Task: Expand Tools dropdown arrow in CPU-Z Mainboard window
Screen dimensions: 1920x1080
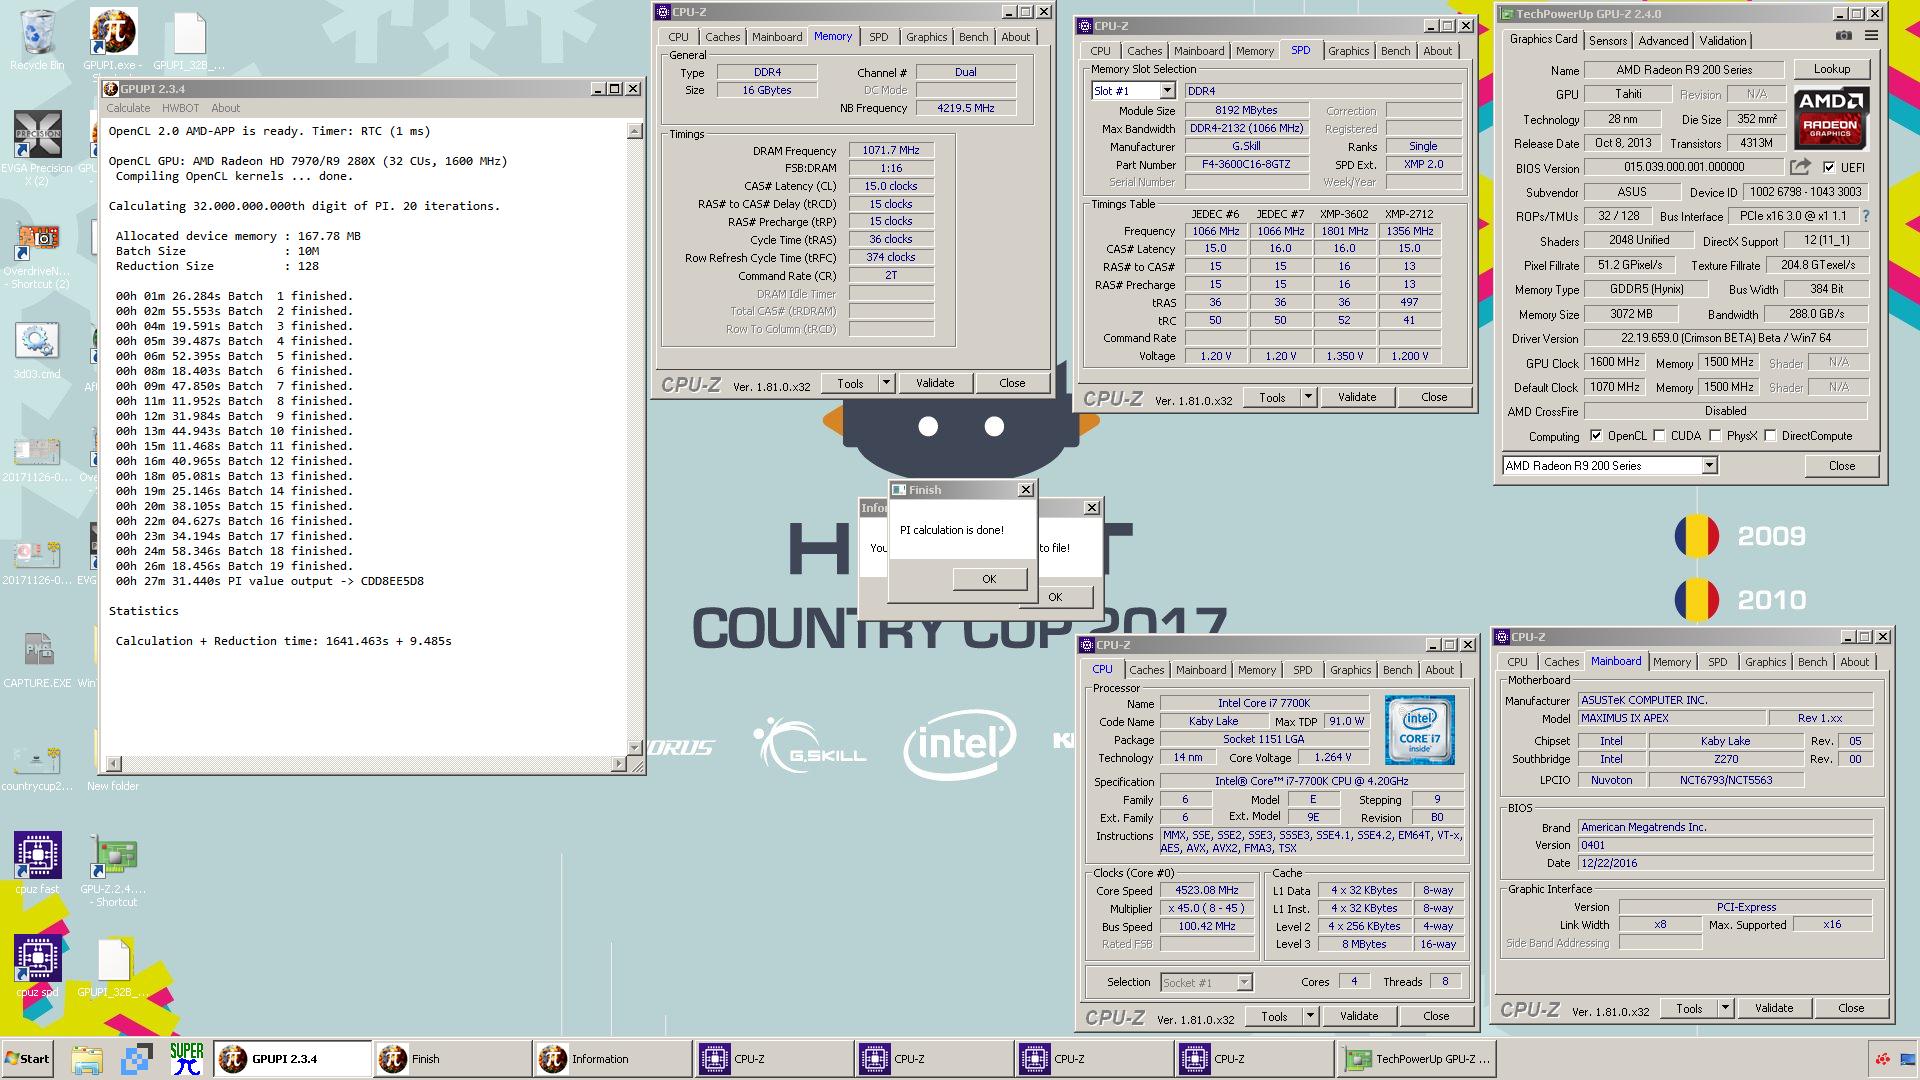Action: [1724, 1008]
